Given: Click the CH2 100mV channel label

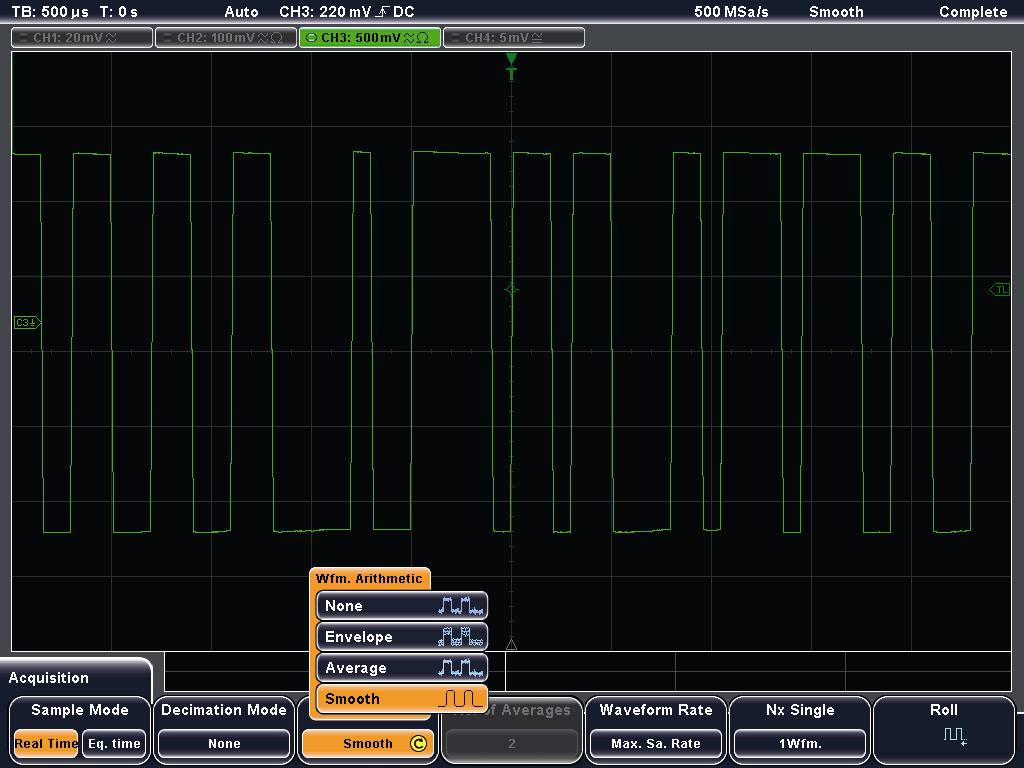Looking at the screenshot, I should (x=225, y=38).
